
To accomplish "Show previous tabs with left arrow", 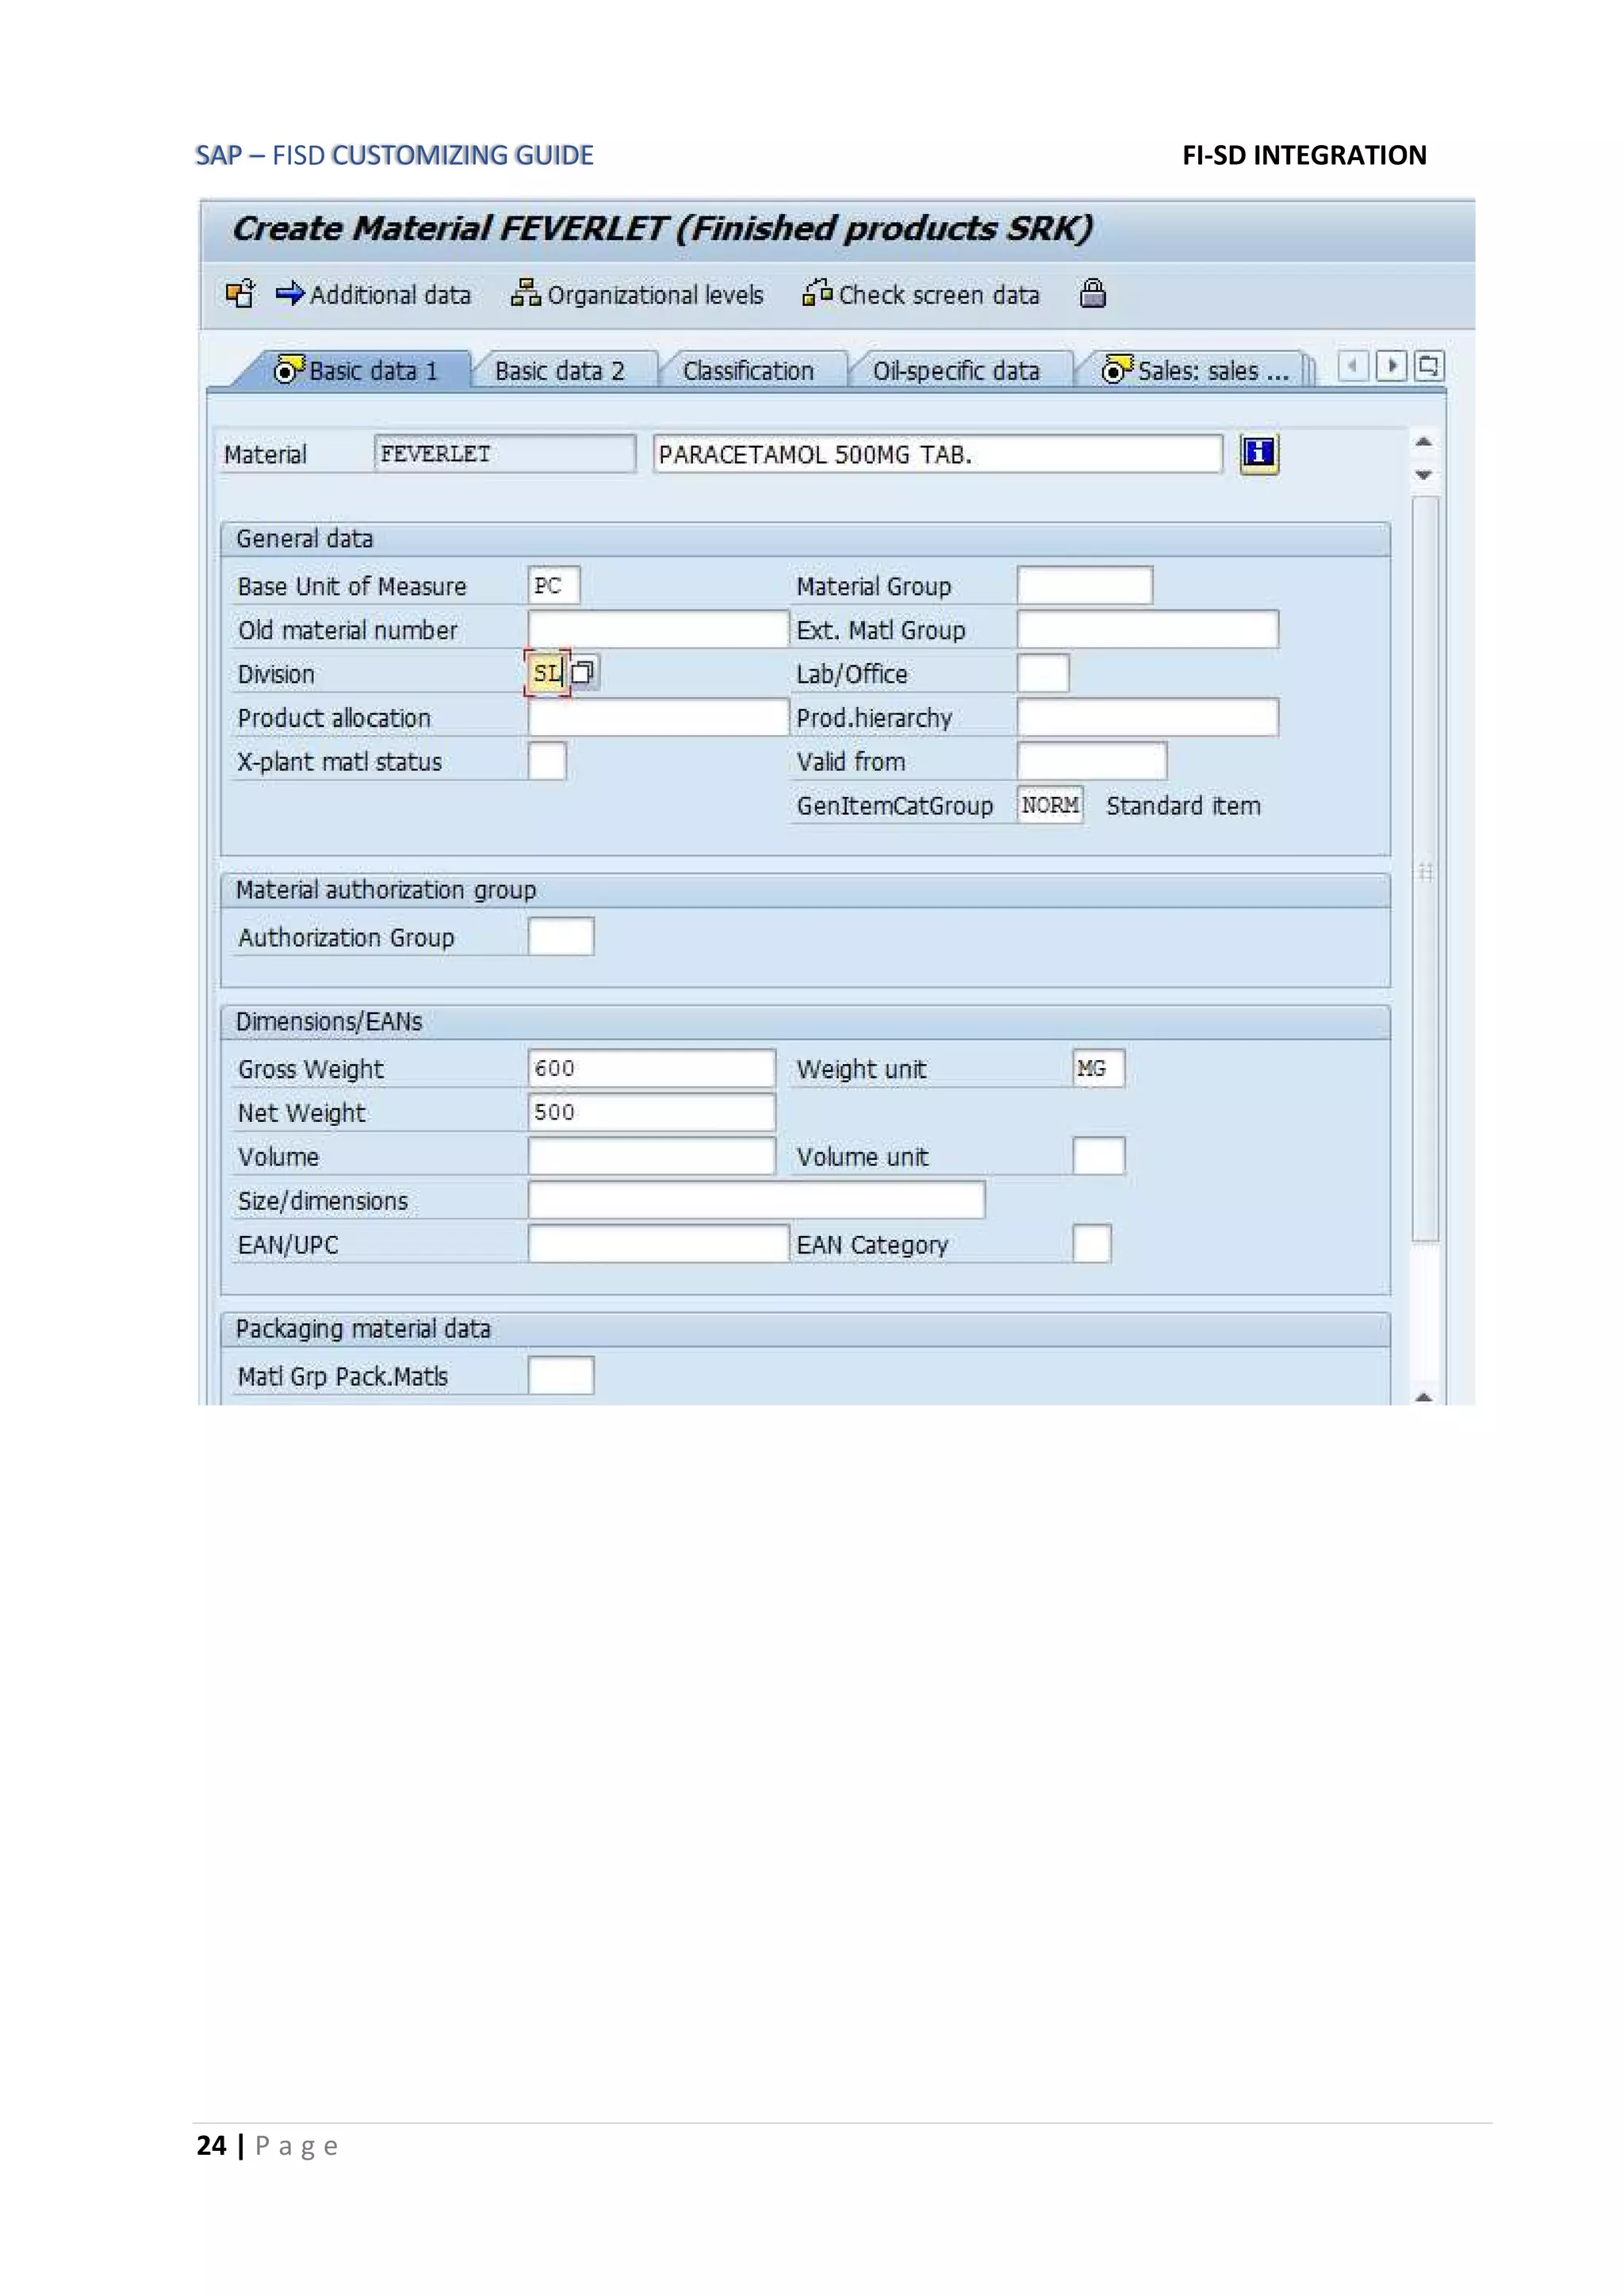I will [1353, 366].
